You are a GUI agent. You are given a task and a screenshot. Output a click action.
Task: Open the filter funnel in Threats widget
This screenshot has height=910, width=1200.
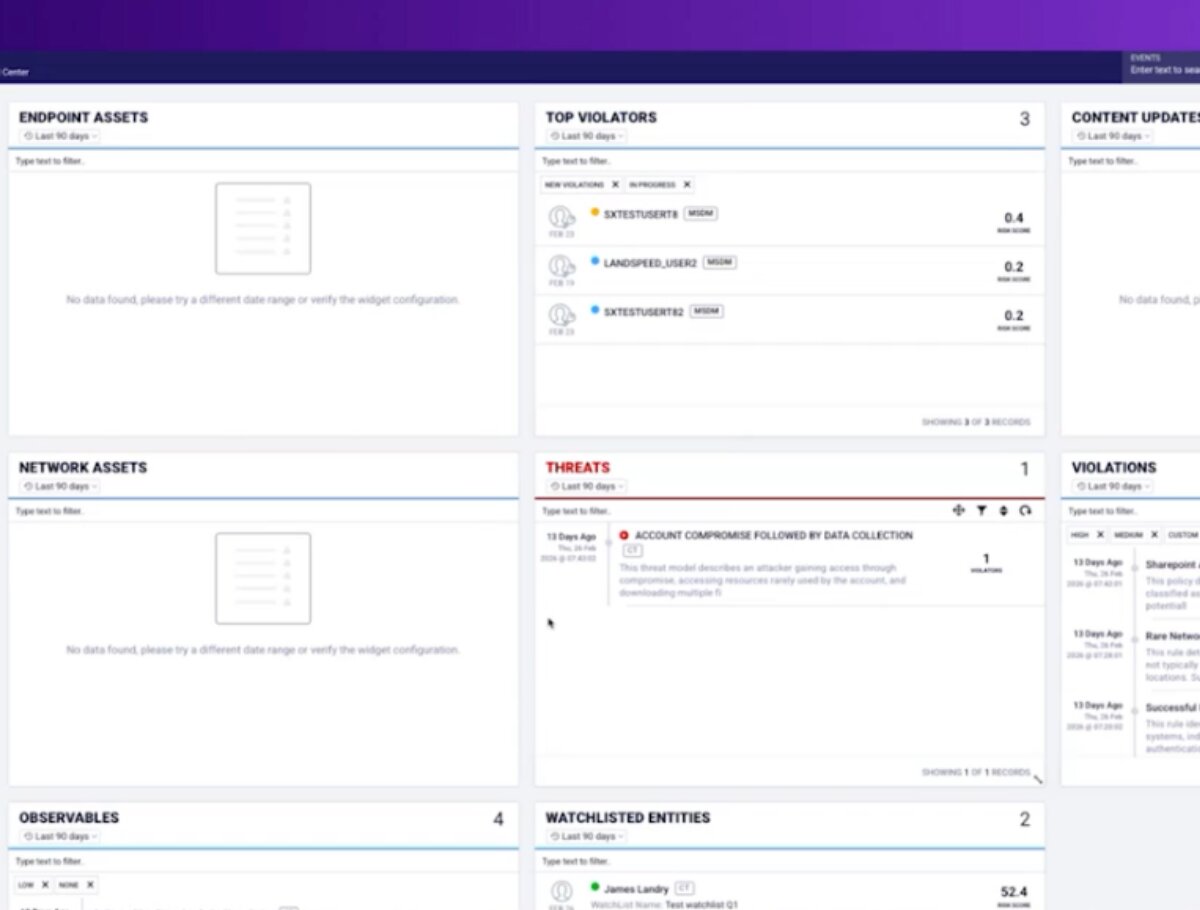tap(982, 510)
